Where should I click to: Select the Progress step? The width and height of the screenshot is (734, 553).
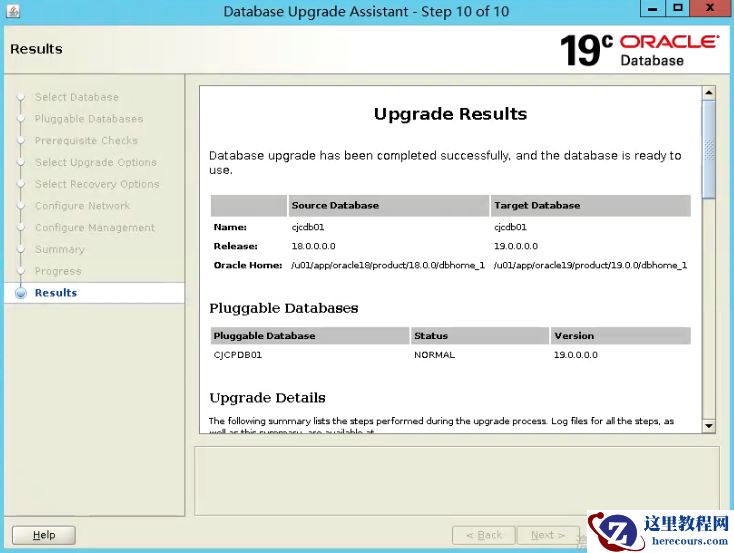[x=58, y=271]
